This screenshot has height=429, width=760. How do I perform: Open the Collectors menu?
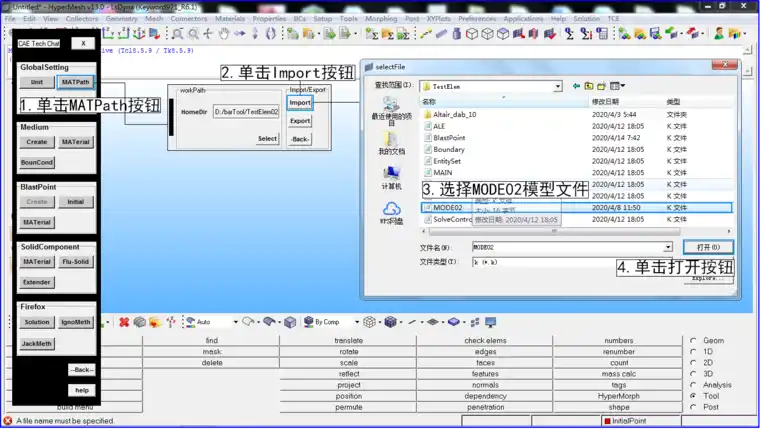point(82,18)
